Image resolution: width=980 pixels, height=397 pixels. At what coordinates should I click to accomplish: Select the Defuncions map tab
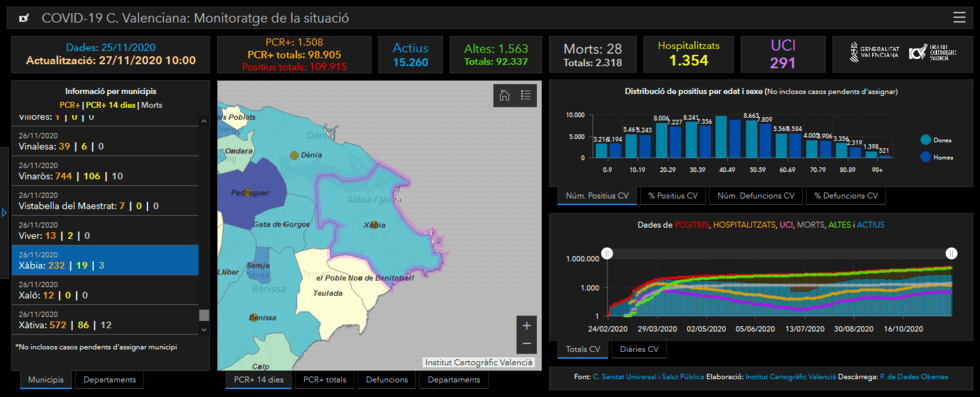click(387, 379)
